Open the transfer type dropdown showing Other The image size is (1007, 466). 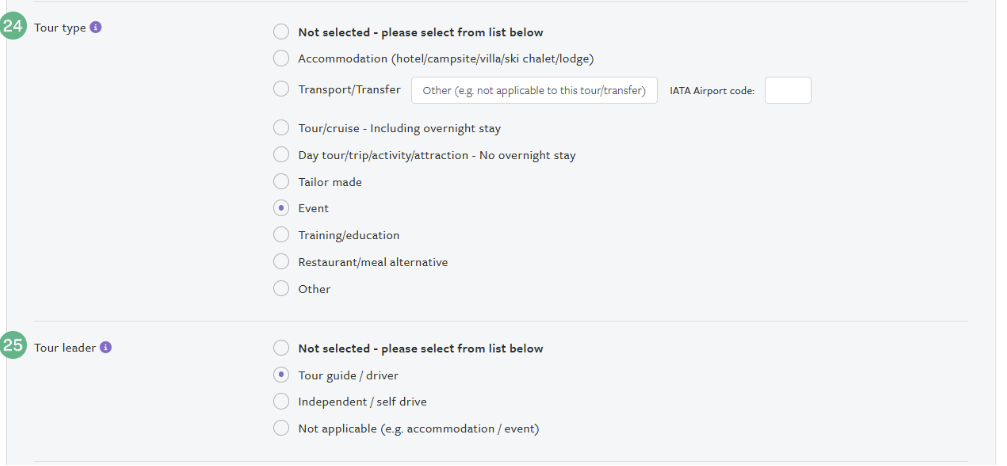click(534, 91)
